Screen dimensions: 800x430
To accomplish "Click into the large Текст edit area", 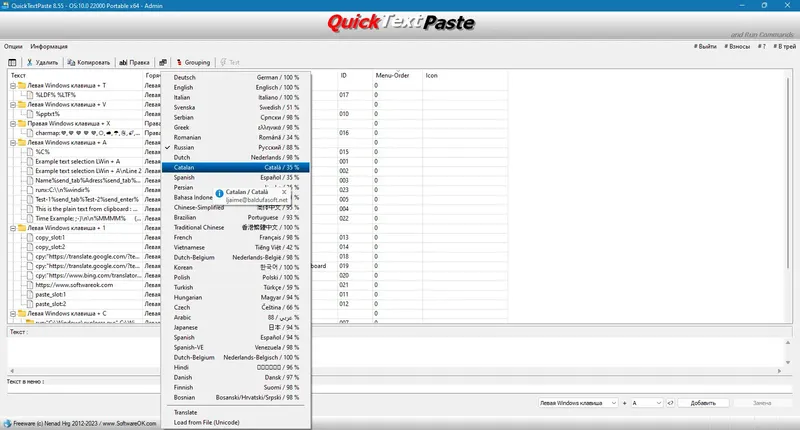I will coord(395,352).
